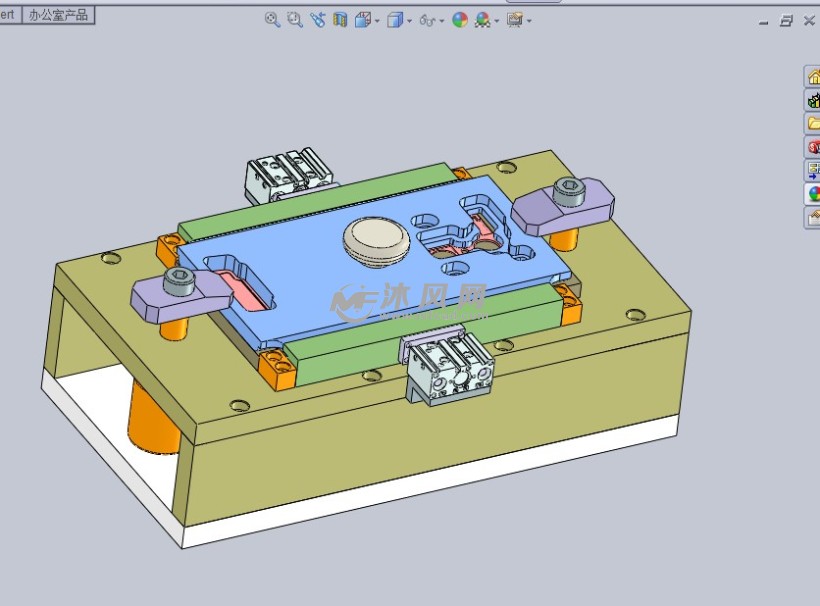
Task: Switch to the 办公室产品 tab
Action: (x=58, y=15)
